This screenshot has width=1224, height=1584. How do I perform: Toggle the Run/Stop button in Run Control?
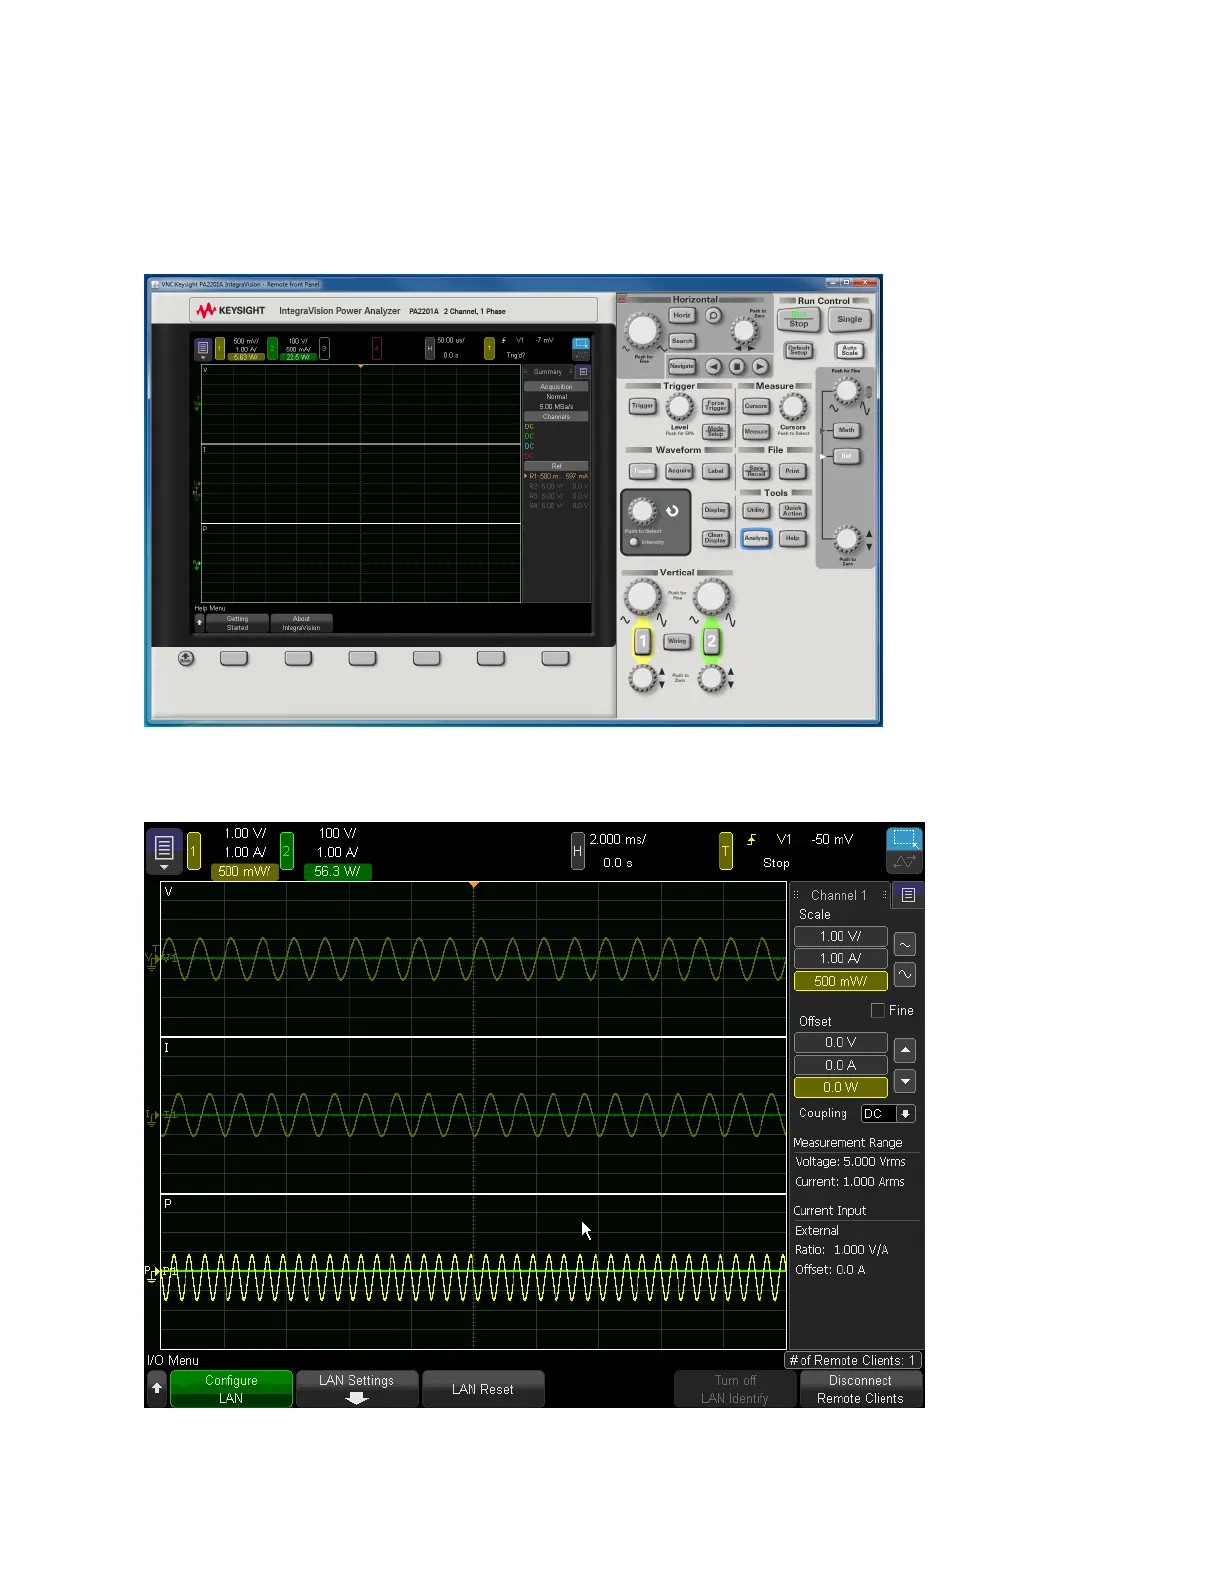[x=798, y=319]
